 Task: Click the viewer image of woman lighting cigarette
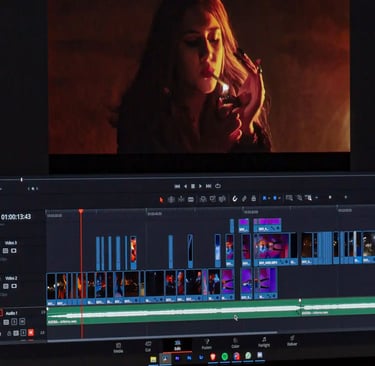199,76
